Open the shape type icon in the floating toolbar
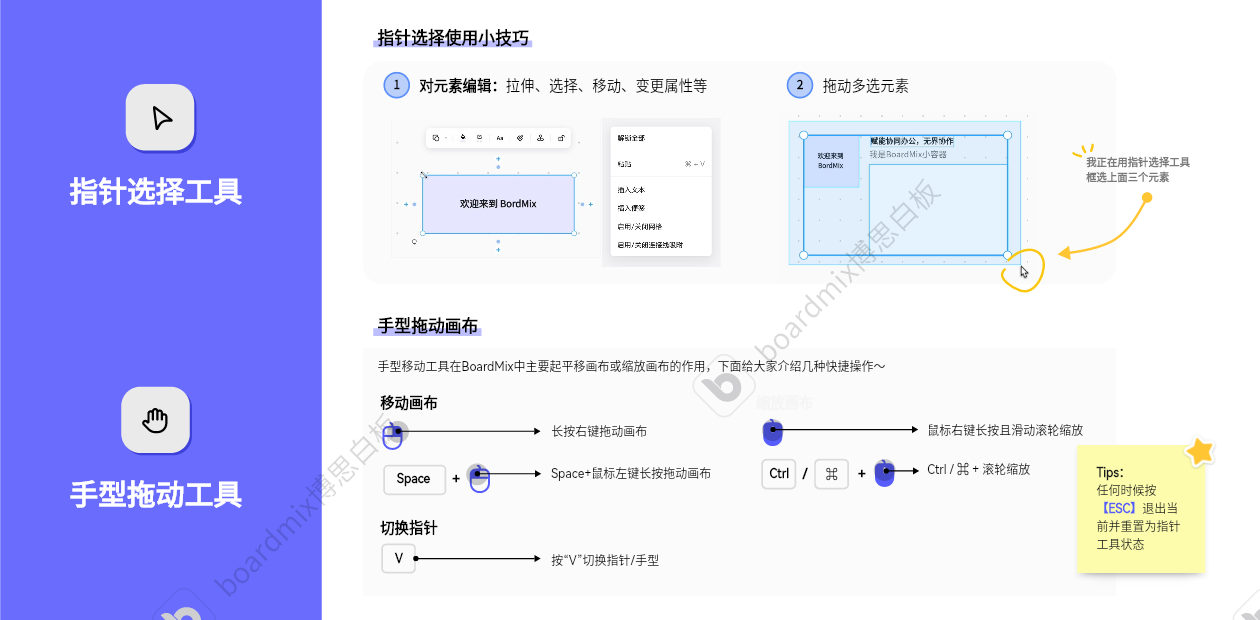Screen dimensions: 1260x620 pyautogui.click(x=436, y=138)
